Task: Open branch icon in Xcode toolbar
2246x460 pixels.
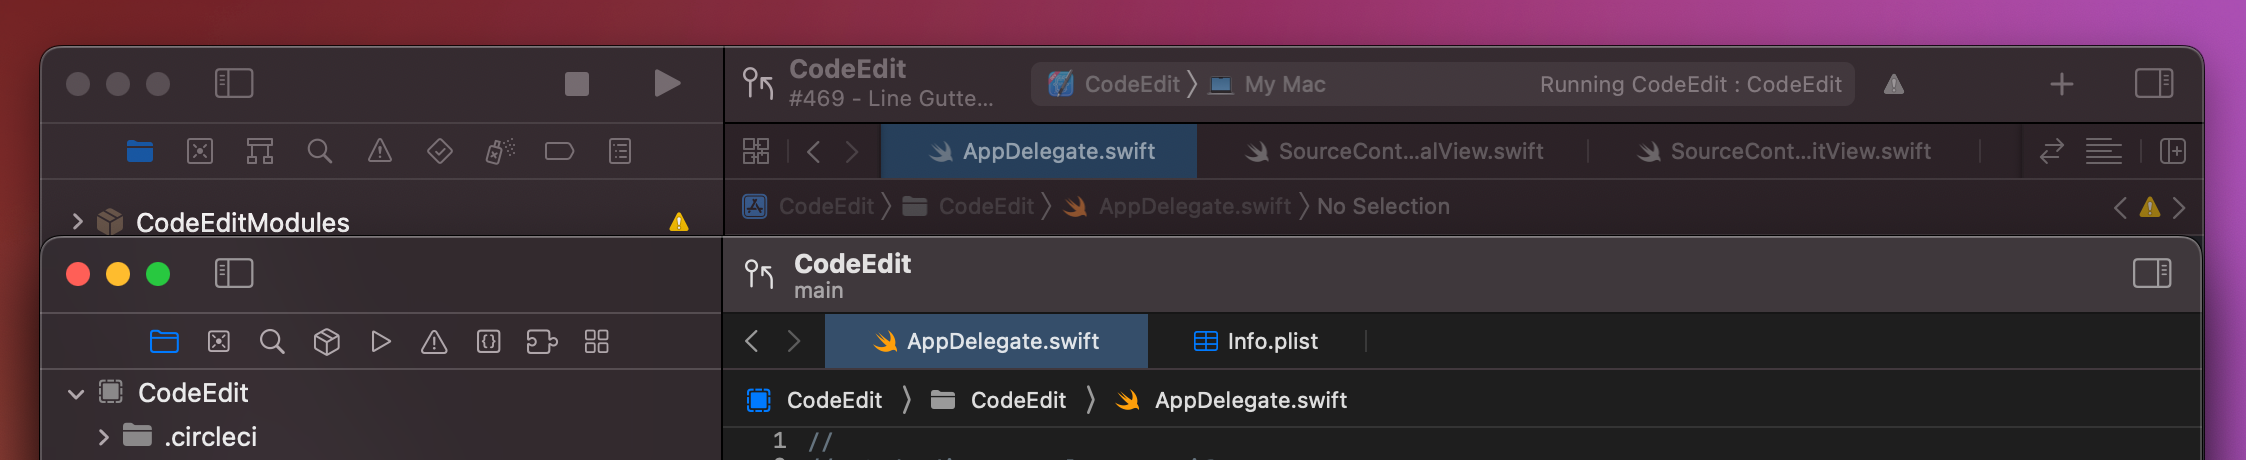Action: coord(758,83)
